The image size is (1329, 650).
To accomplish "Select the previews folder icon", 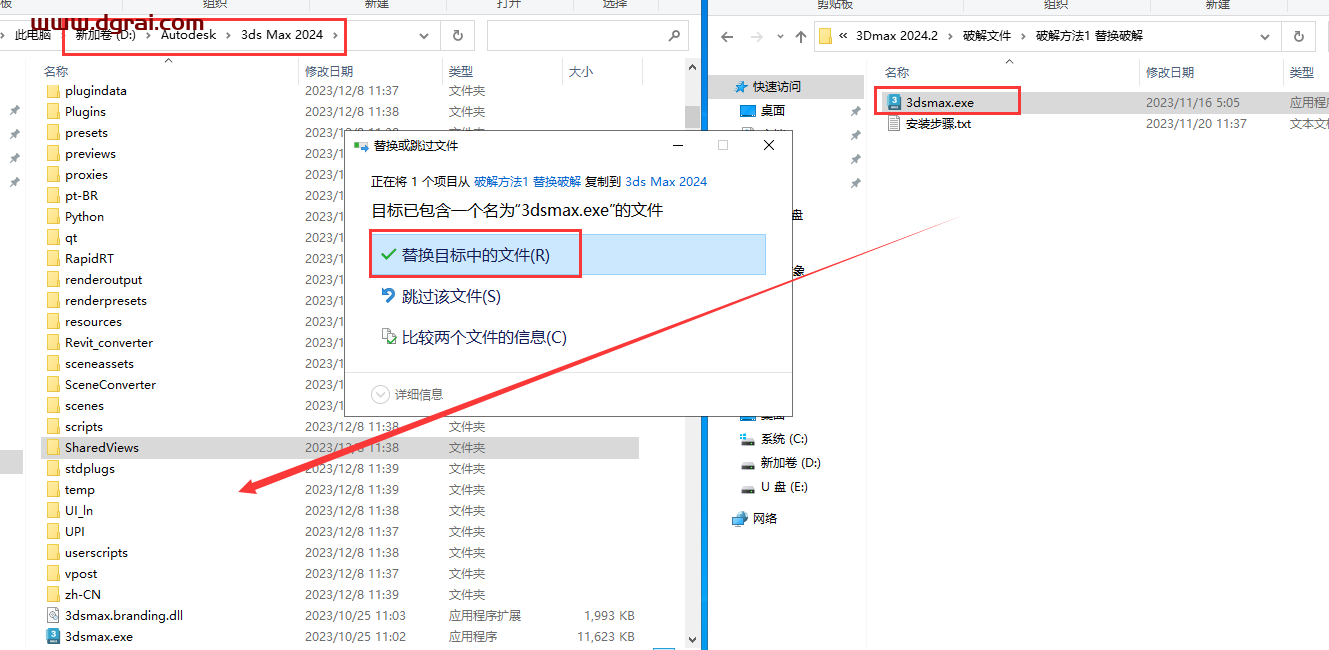I will click(54, 153).
